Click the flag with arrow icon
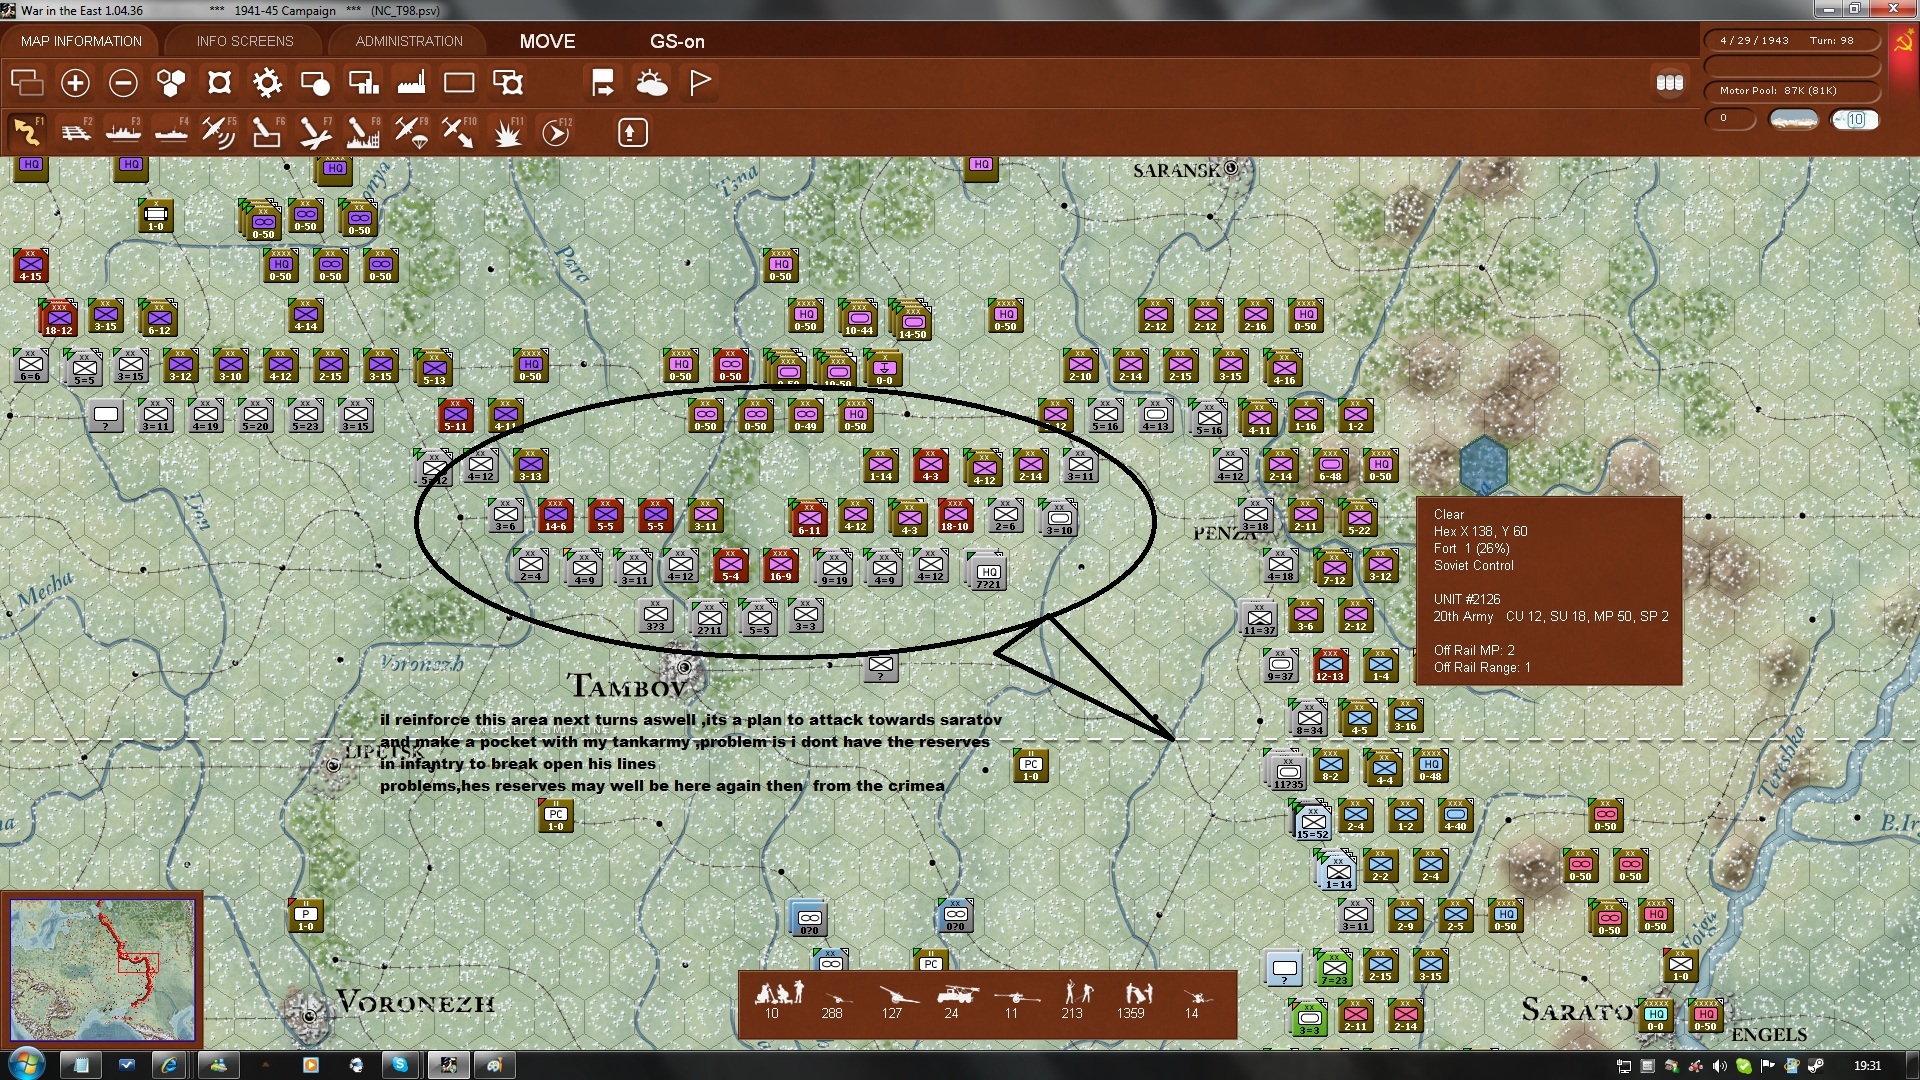Viewport: 1920px width, 1080px height. 603,83
